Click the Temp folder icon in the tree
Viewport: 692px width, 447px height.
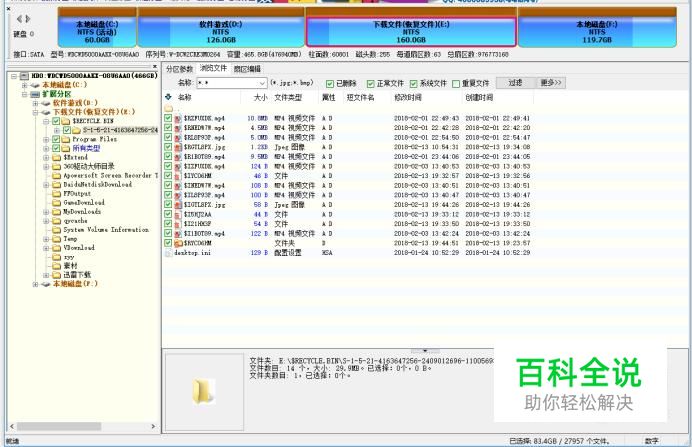(56, 239)
